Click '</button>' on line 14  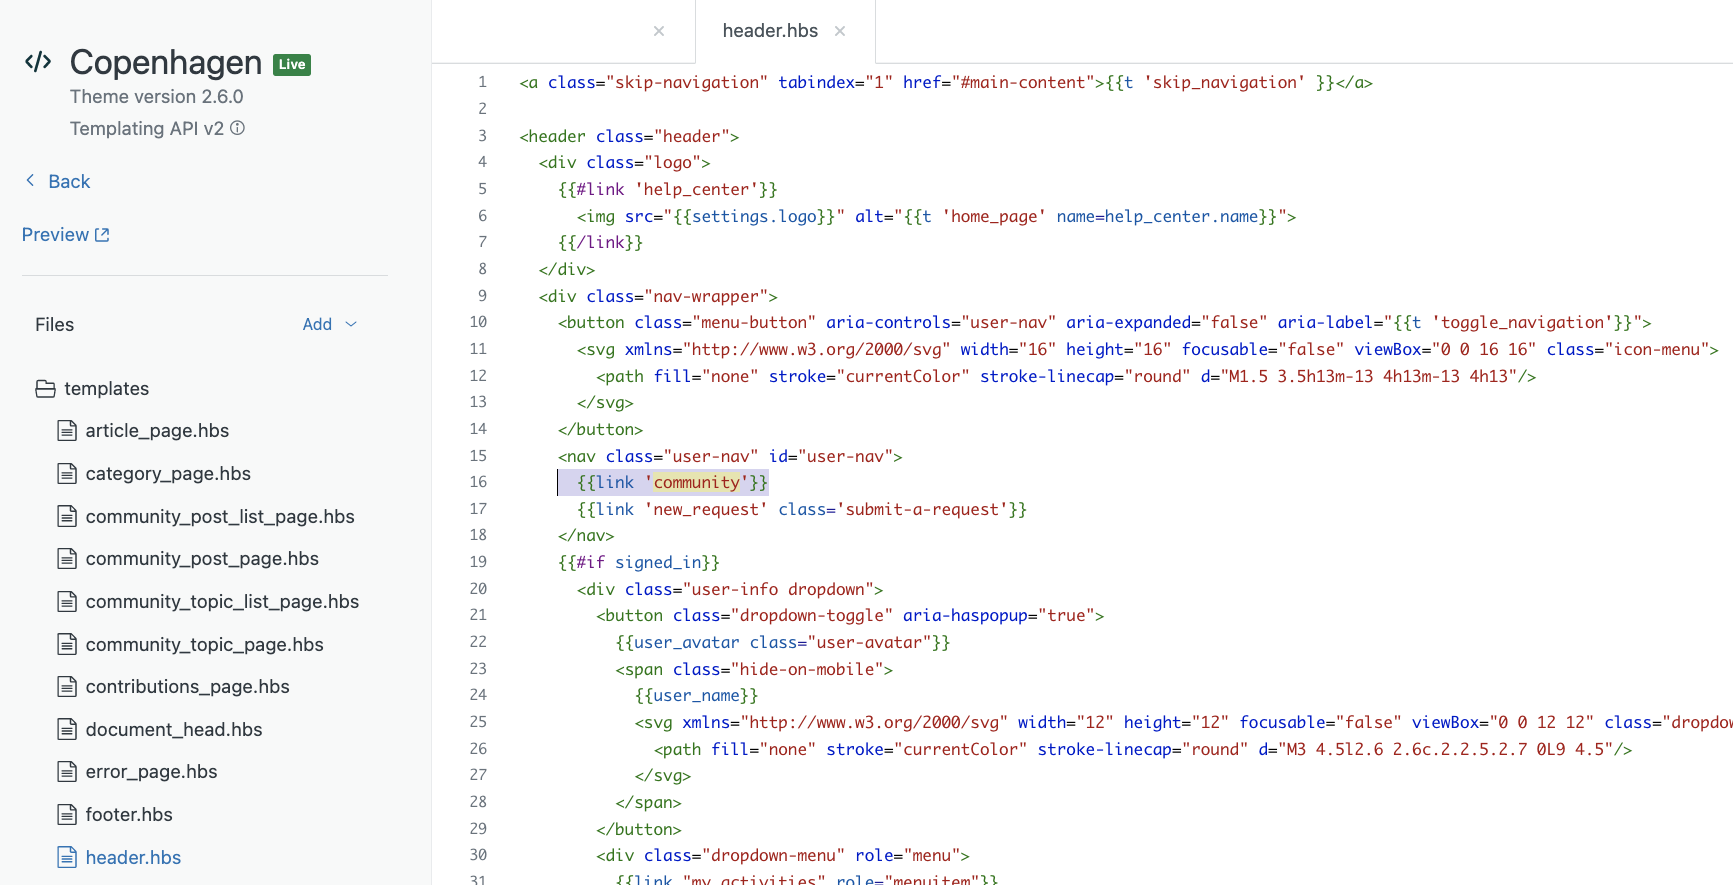tap(600, 430)
